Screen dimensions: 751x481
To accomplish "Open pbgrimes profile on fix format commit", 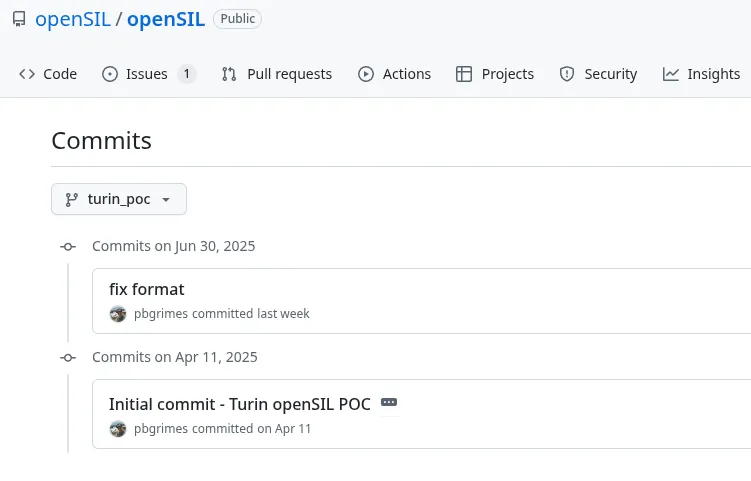I will [161, 314].
